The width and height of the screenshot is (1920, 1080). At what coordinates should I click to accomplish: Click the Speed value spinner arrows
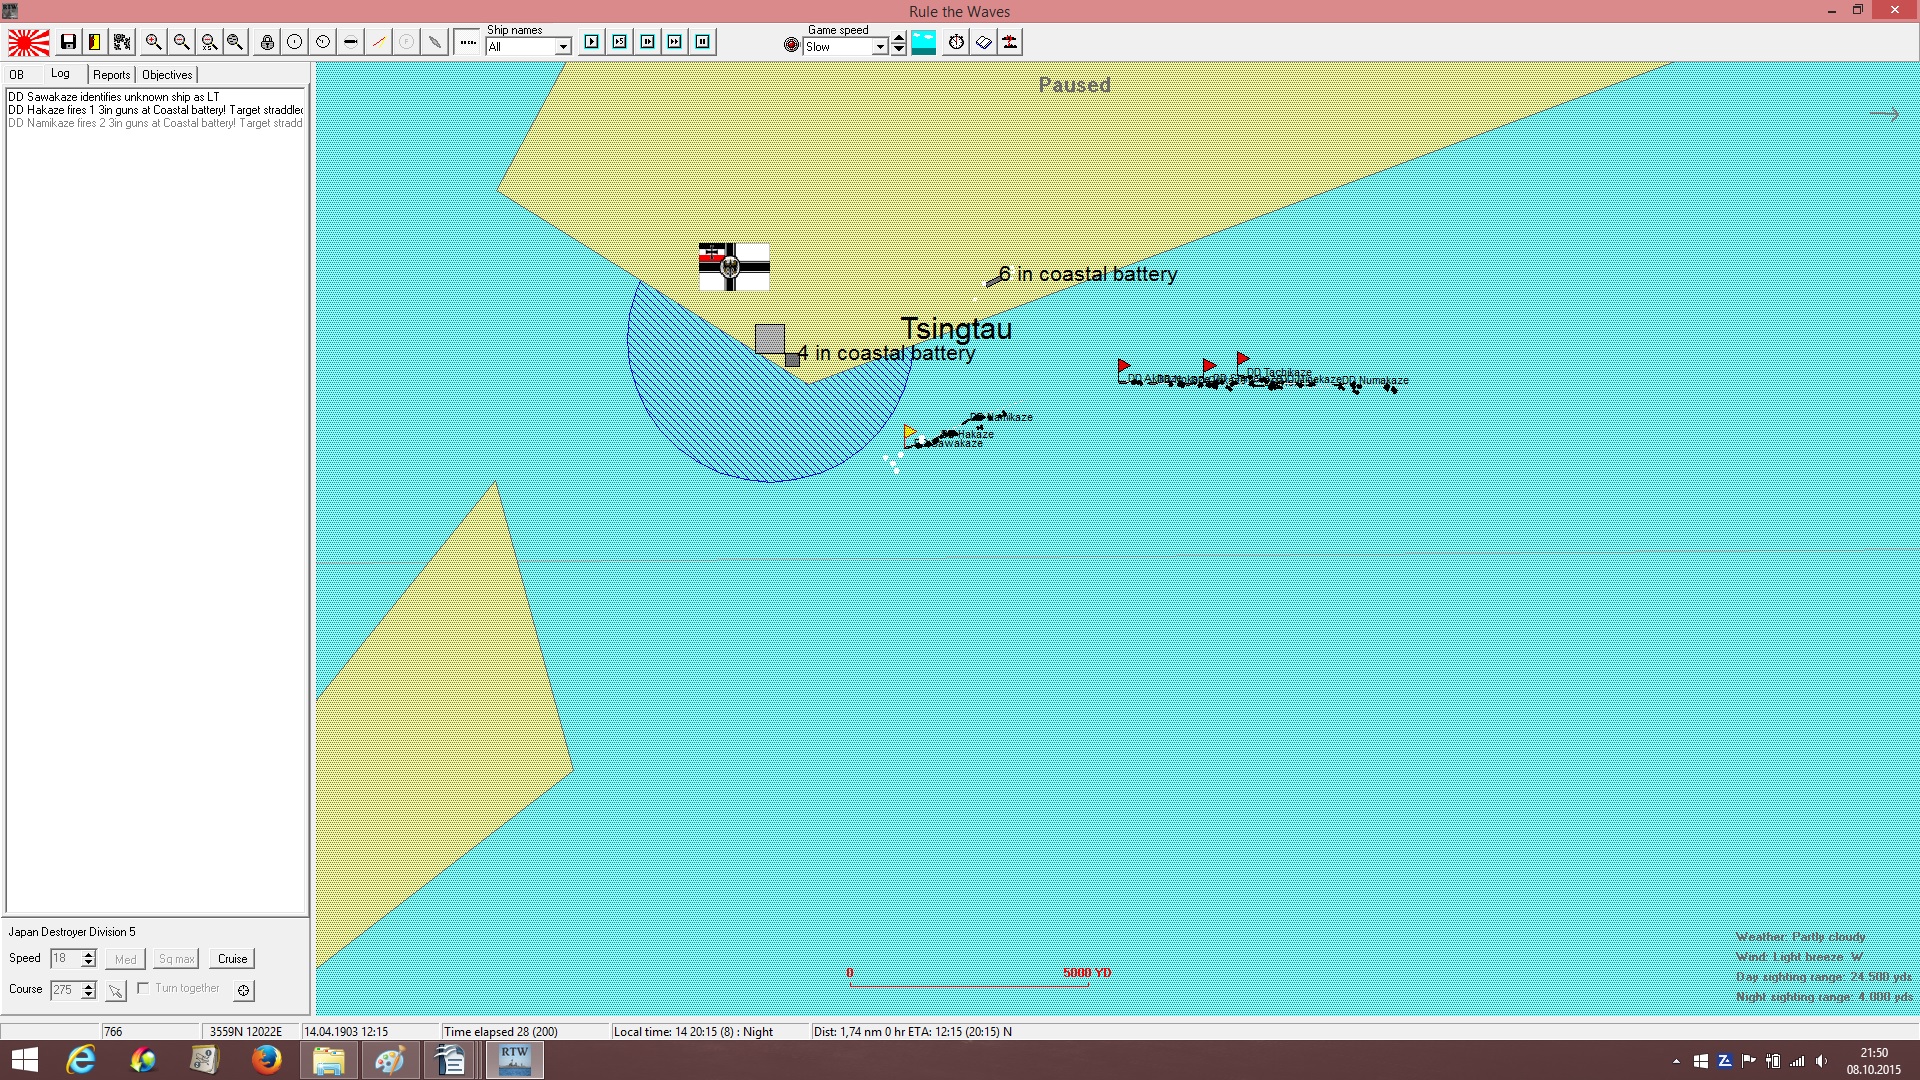[89, 959]
